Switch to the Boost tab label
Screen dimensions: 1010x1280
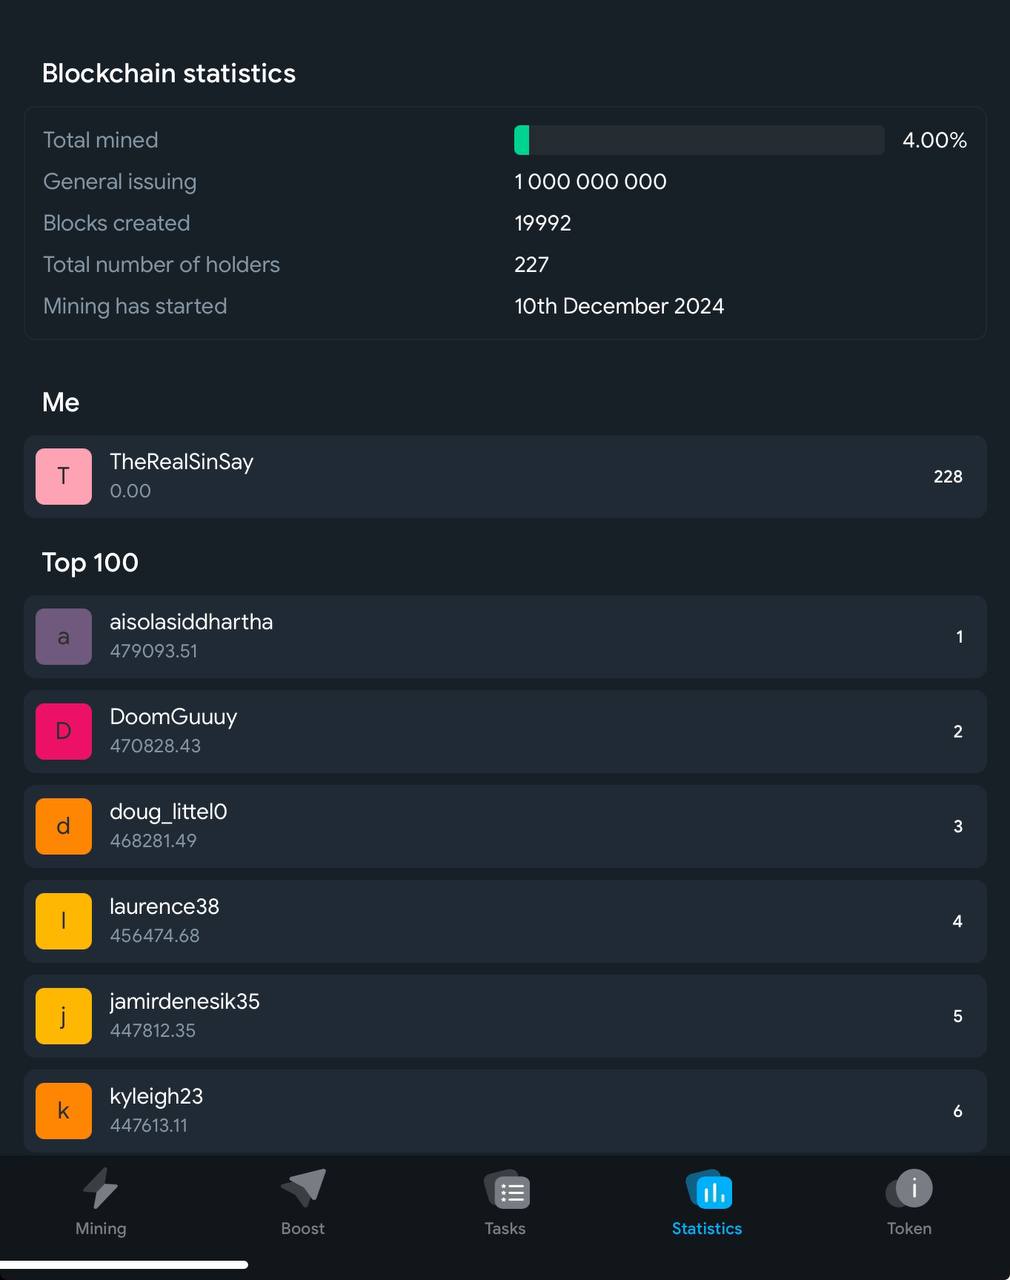coord(303,1228)
